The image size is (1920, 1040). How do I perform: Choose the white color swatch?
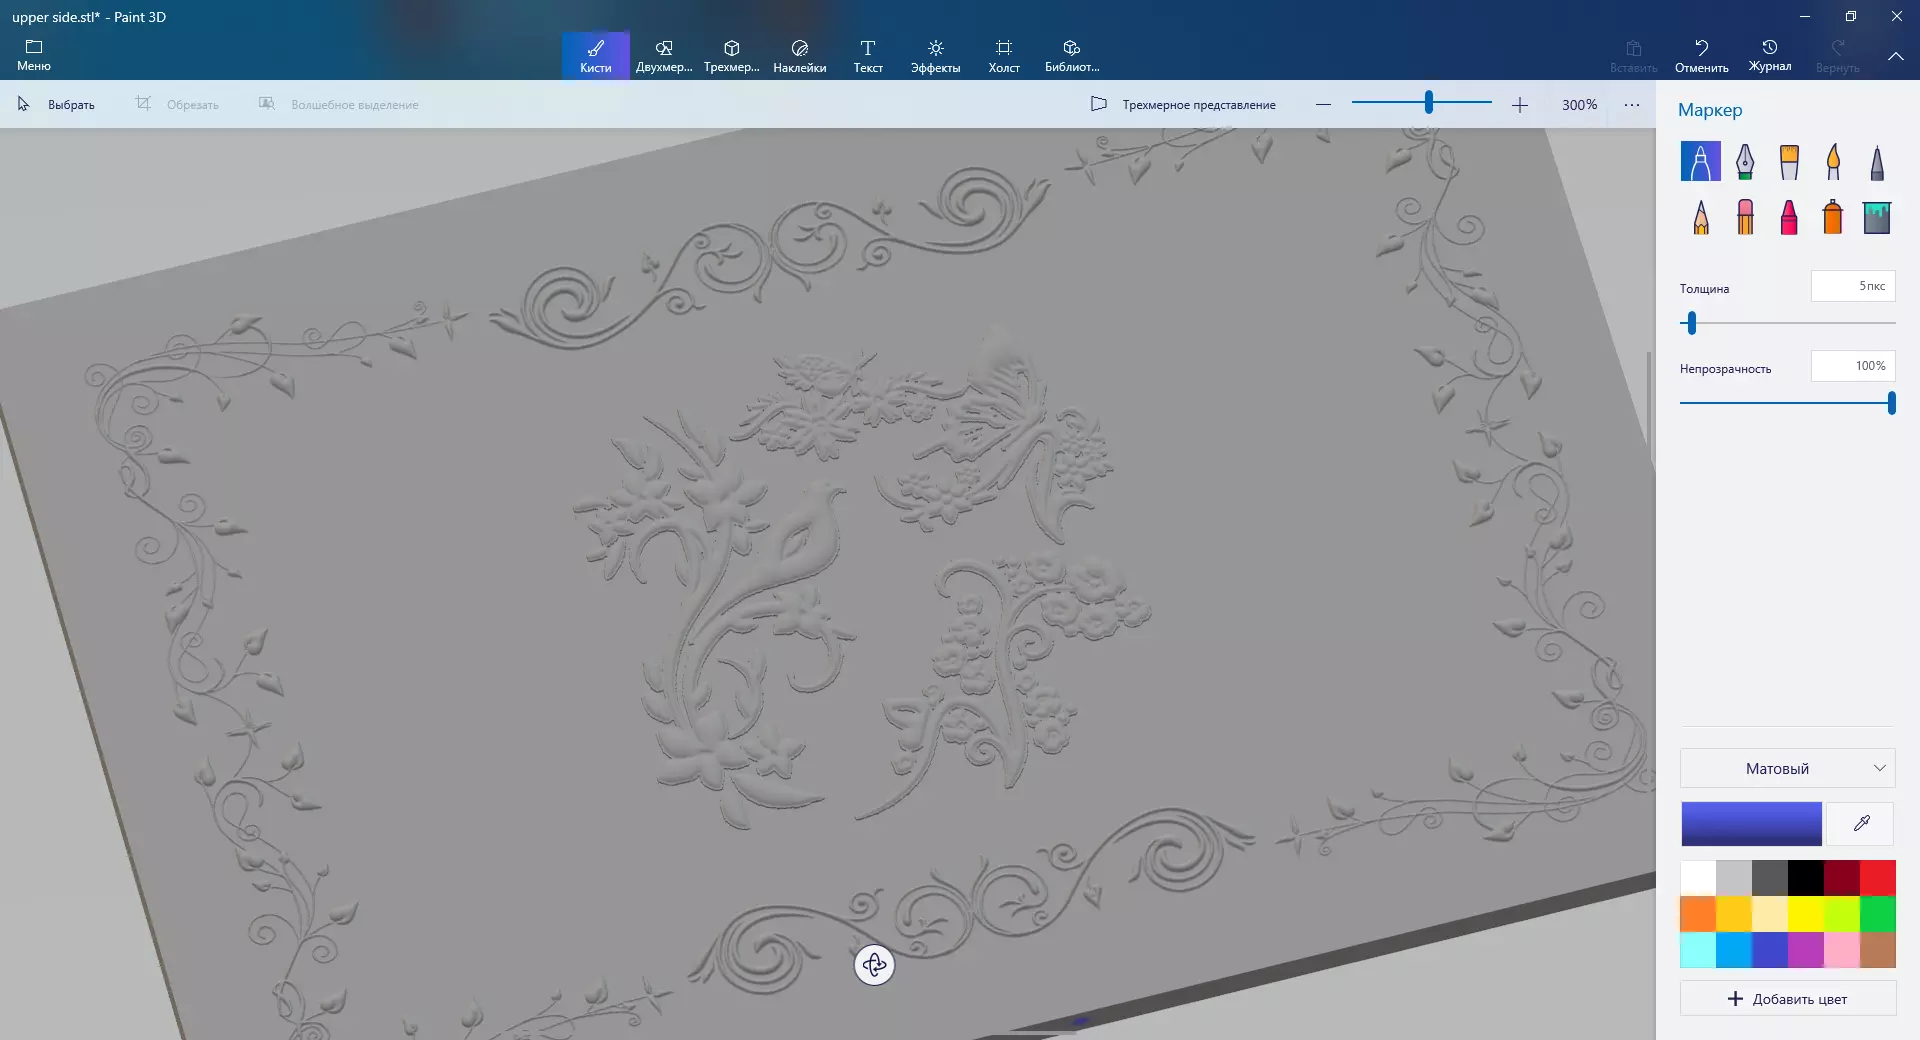point(1698,878)
